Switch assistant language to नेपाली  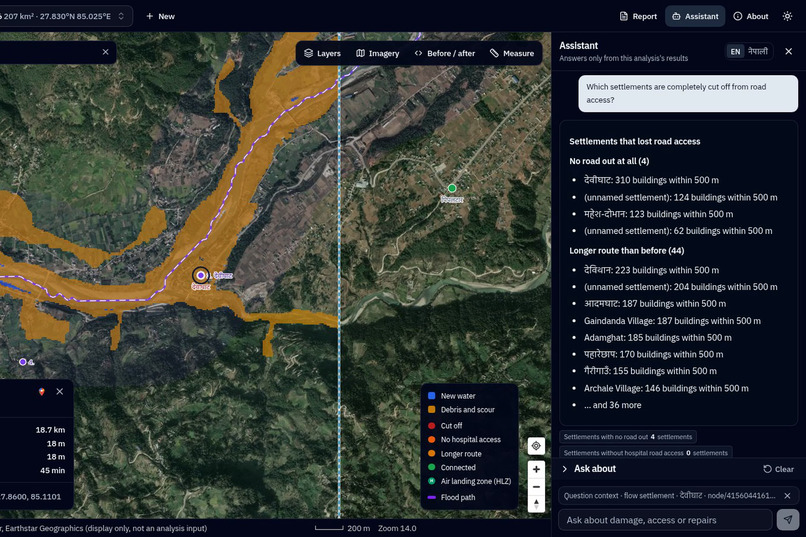(x=758, y=51)
